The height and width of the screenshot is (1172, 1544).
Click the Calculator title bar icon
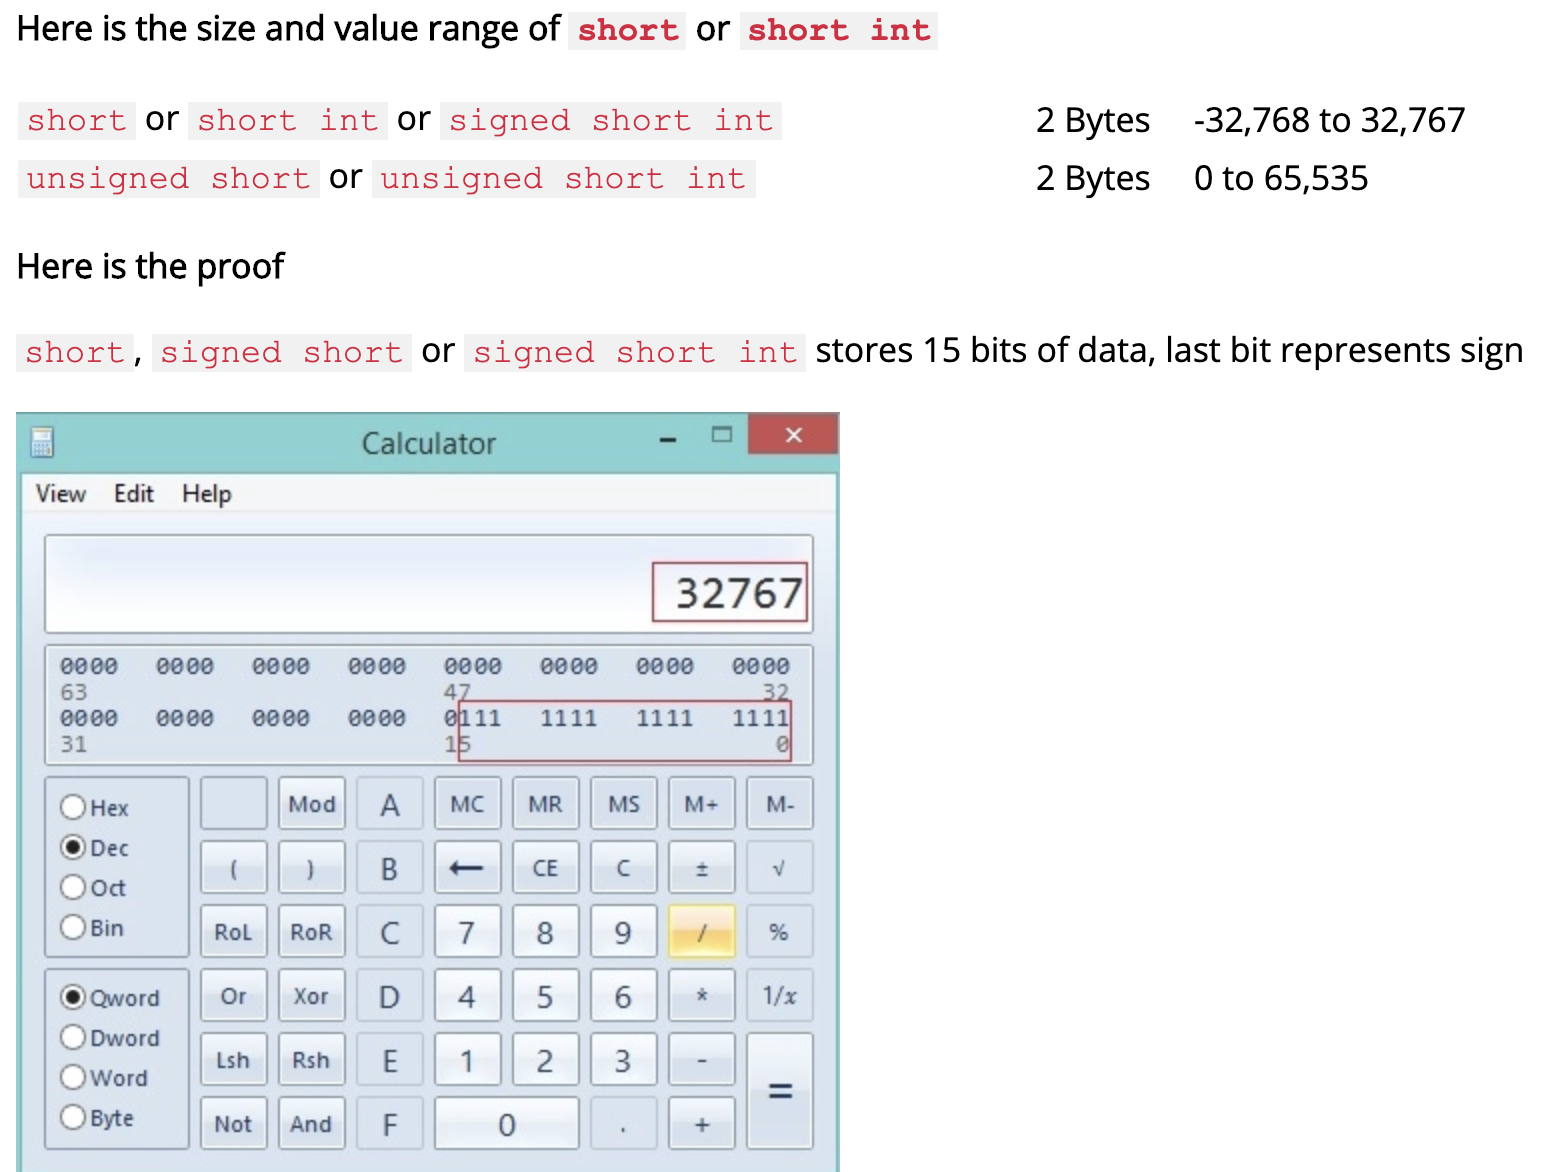click(x=41, y=442)
